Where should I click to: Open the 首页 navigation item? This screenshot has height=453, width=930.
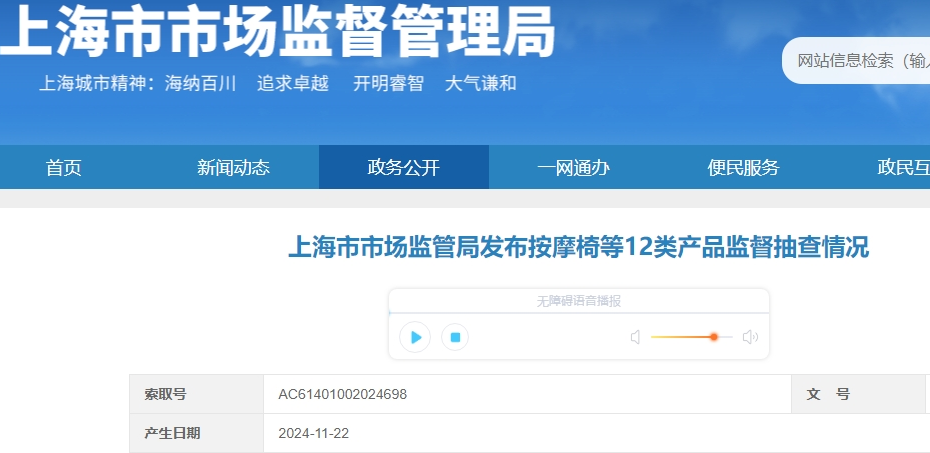click(x=63, y=168)
